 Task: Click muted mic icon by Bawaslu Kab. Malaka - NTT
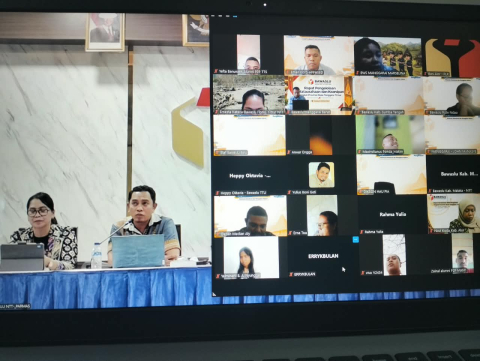[430, 191]
